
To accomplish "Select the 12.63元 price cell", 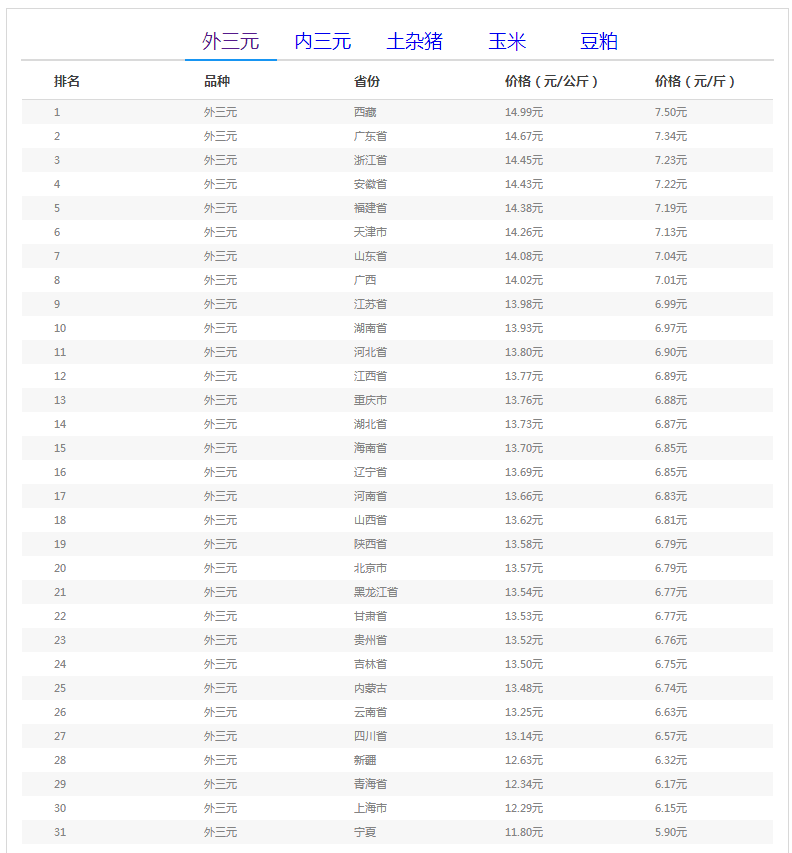I will click(x=524, y=759).
